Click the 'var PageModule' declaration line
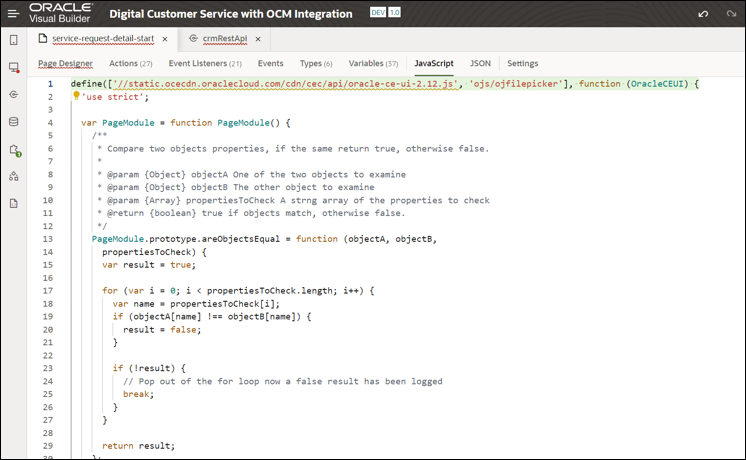 coord(186,123)
